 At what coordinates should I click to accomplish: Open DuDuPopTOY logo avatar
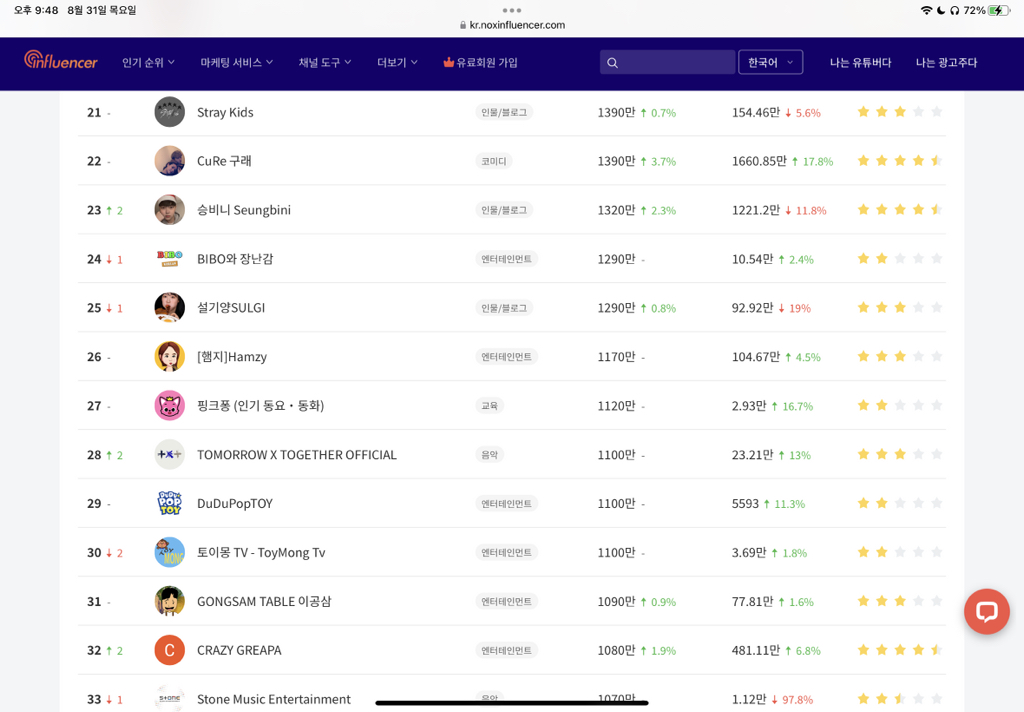pyautogui.click(x=170, y=504)
